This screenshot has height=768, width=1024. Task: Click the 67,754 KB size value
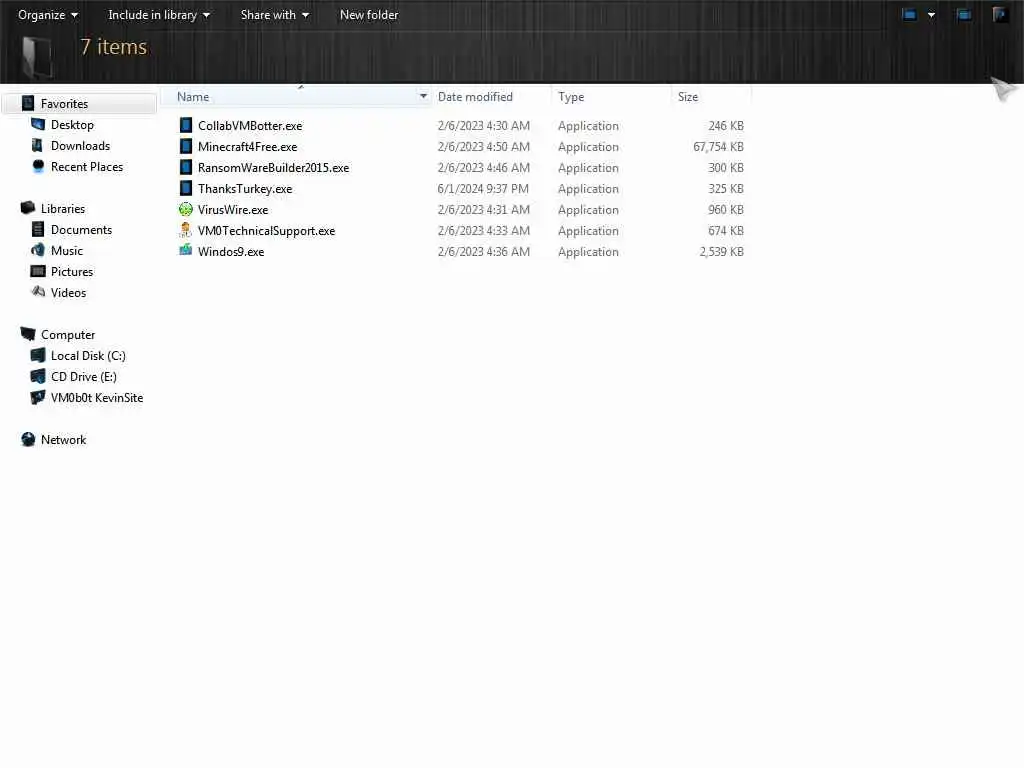coord(718,146)
